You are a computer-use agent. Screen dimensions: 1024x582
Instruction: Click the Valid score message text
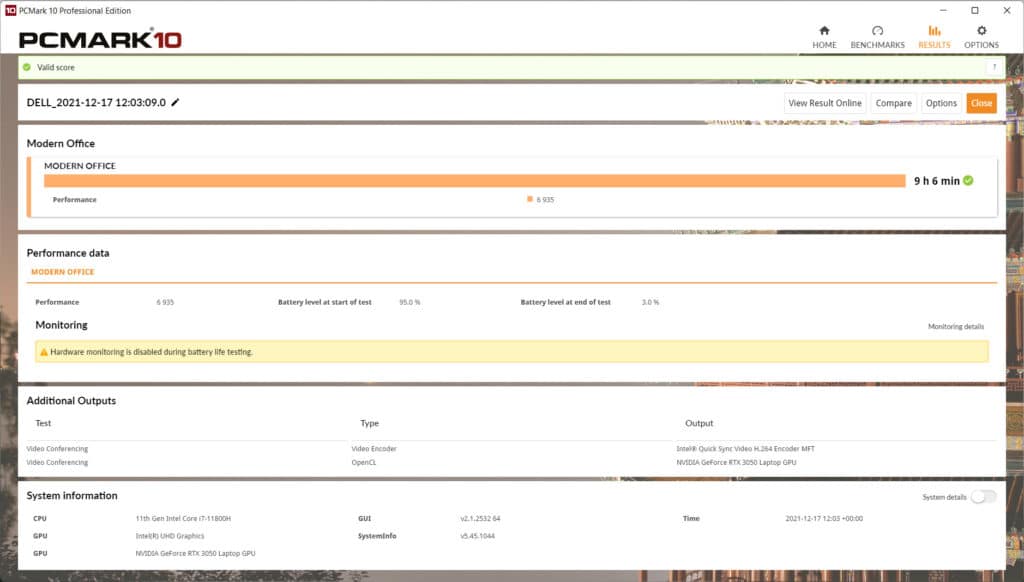[x=56, y=67]
